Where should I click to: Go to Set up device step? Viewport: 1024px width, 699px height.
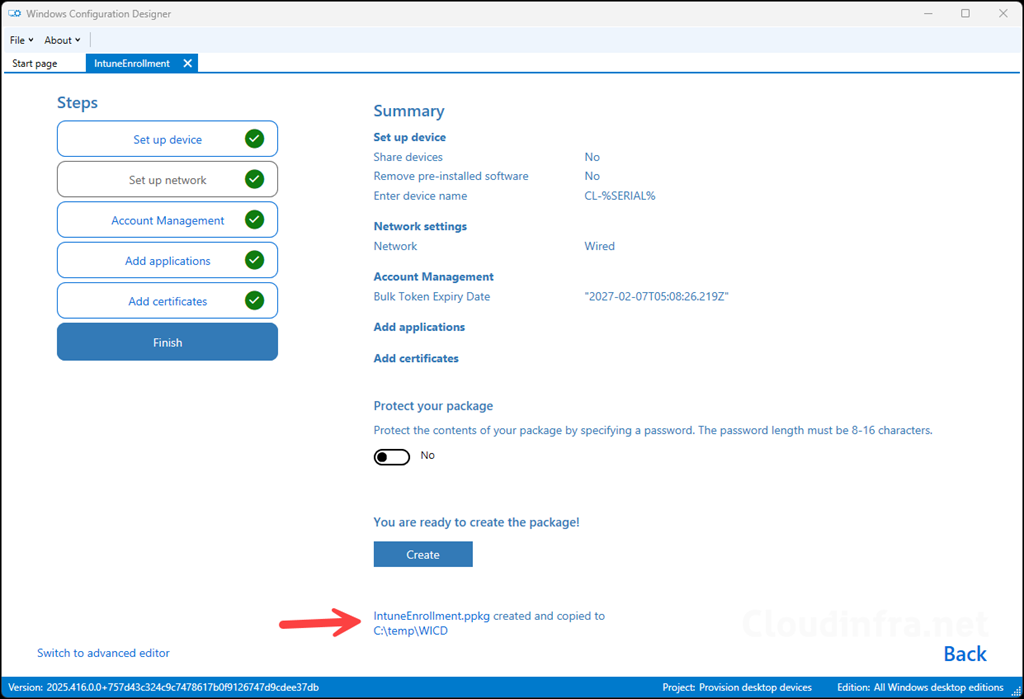point(167,139)
